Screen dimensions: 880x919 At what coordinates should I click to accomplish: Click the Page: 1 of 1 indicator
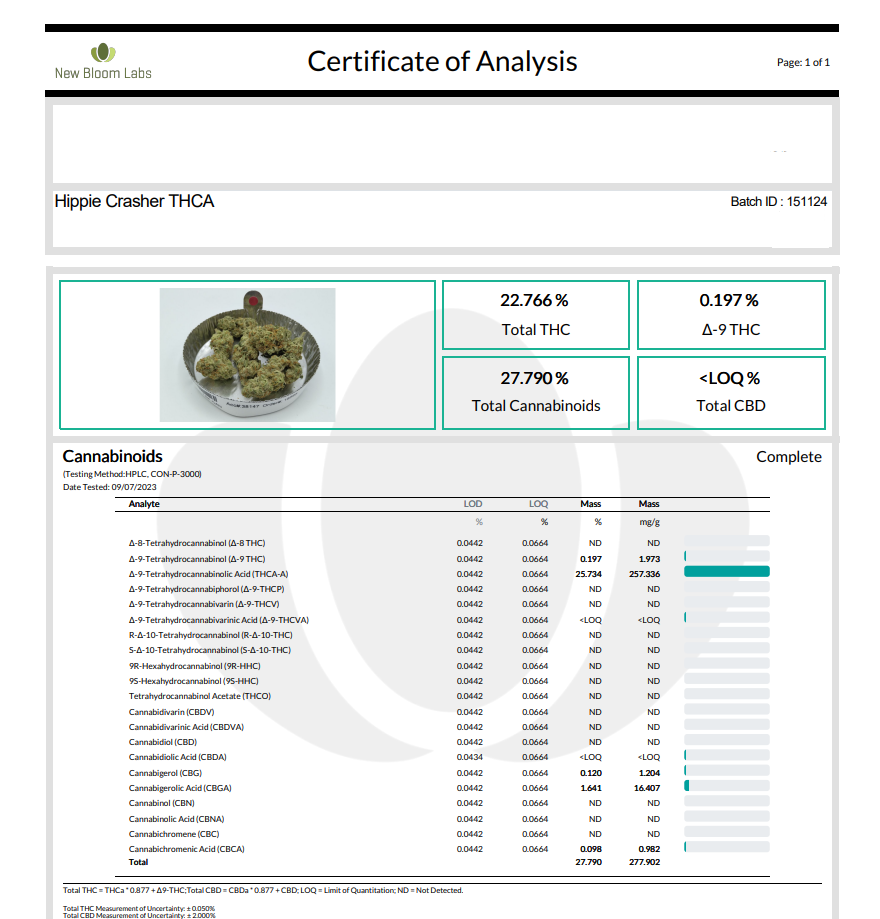(x=803, y=62)
